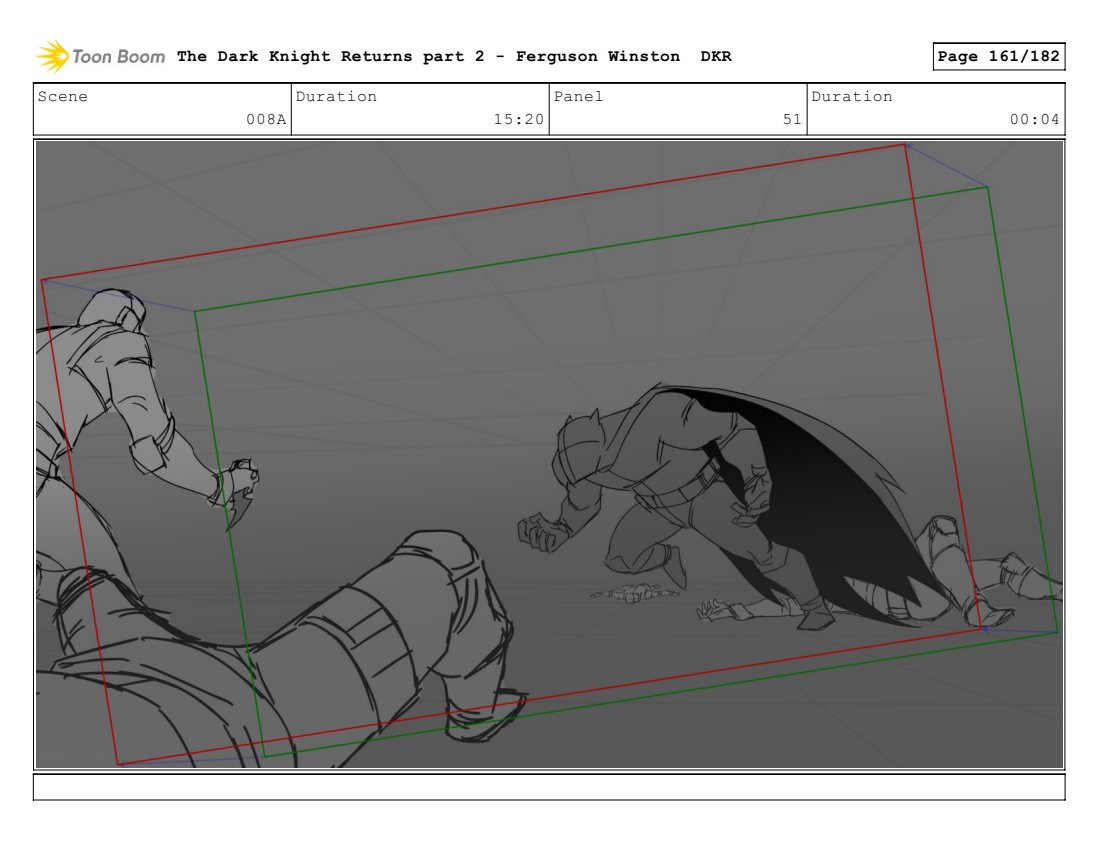Click the 'Scene' header label
This screenshot has height=850, width=1100.
pyautogui.click(x=62, y=97)
